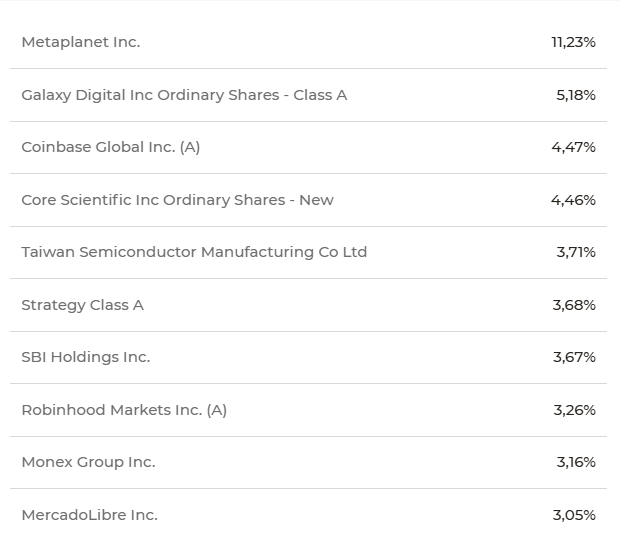
Task: Select the Monex Group Inc. holding
Action: pos(88,462)
